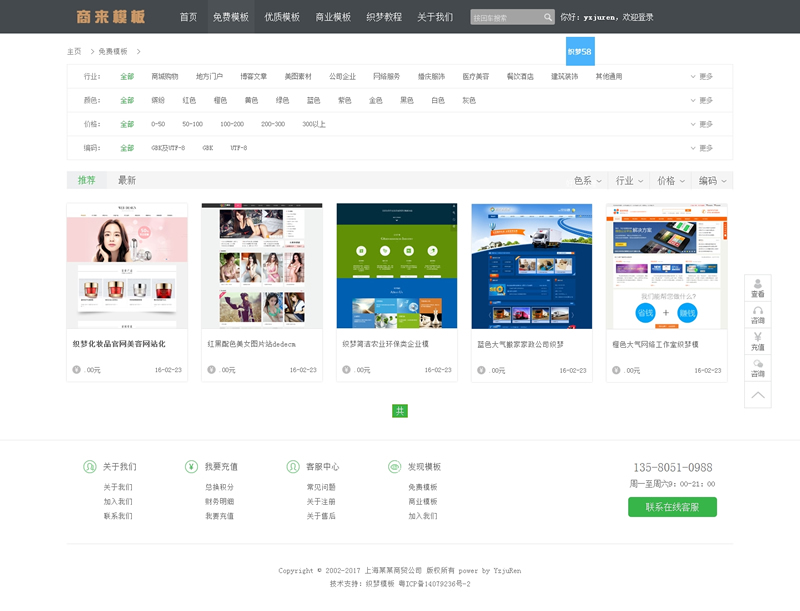The image size is (800, 611).
Task: Expand 更多 in the 行业 filter row
Action: (701, 76)
